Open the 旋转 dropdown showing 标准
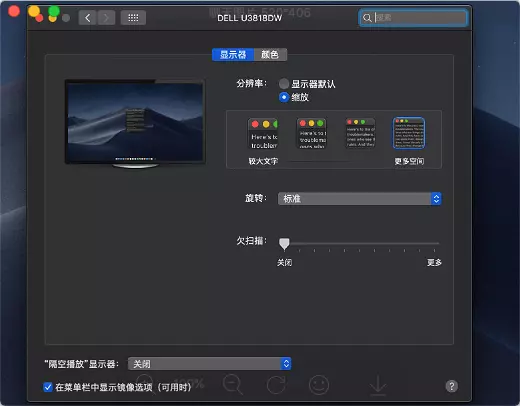 (360, 199)
